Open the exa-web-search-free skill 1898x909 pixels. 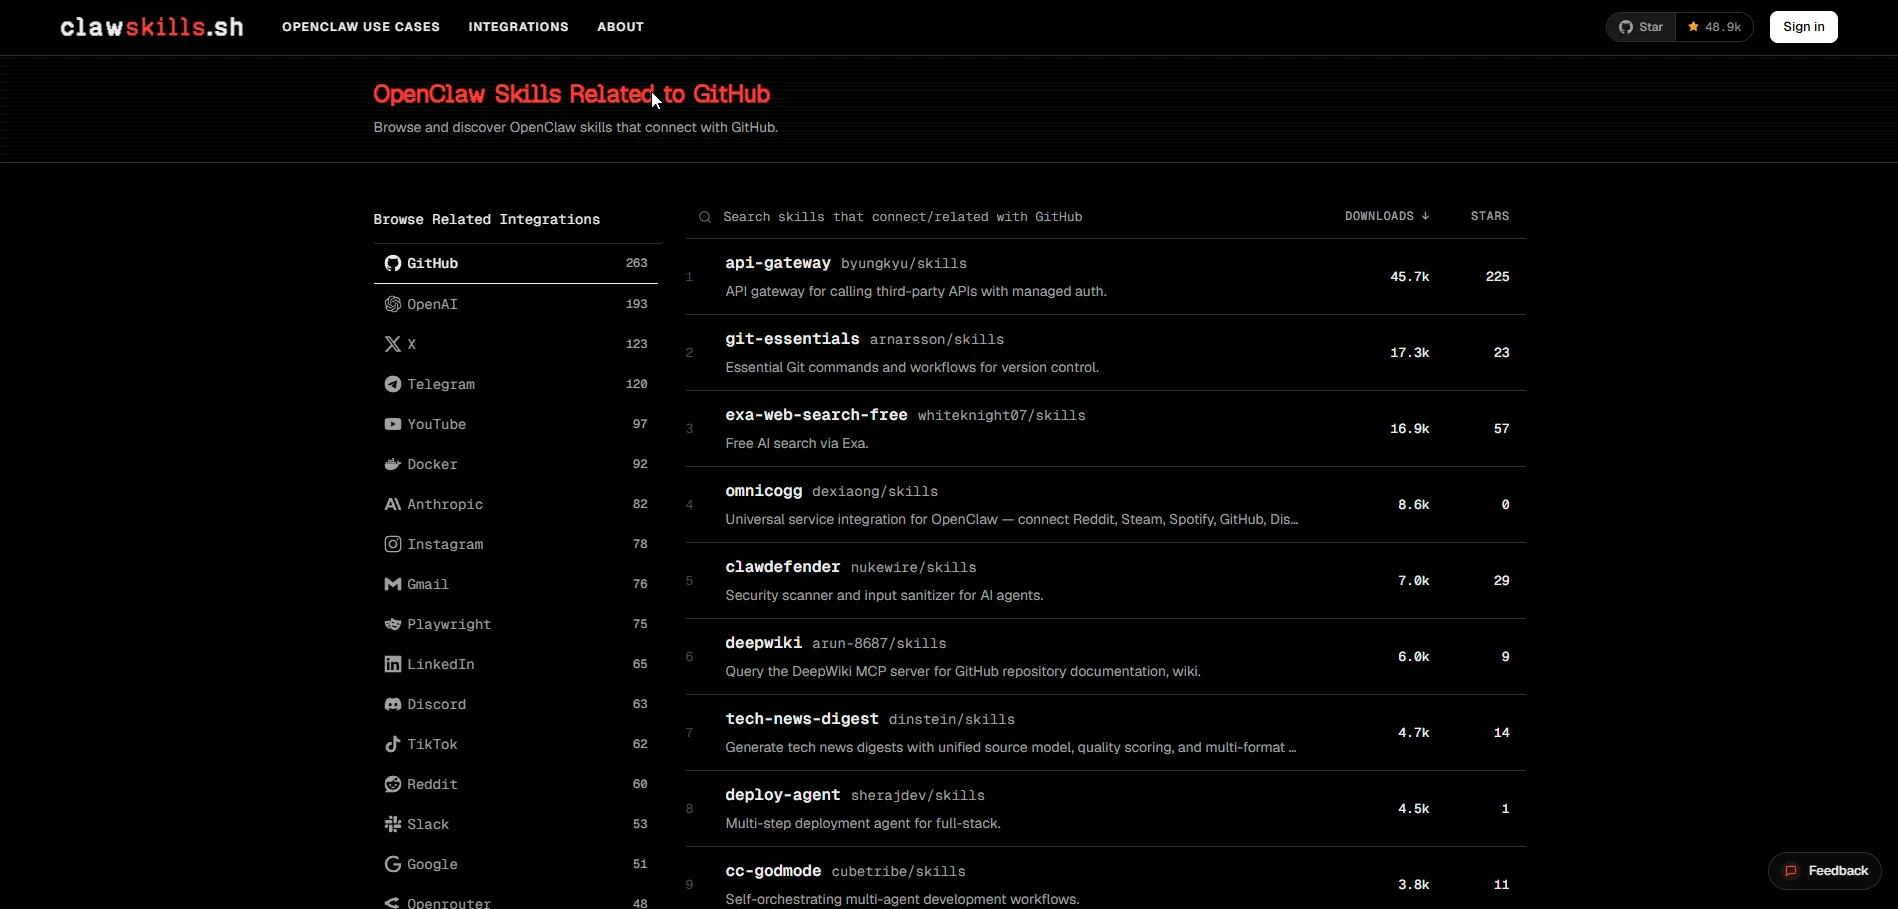pos(816,415)
